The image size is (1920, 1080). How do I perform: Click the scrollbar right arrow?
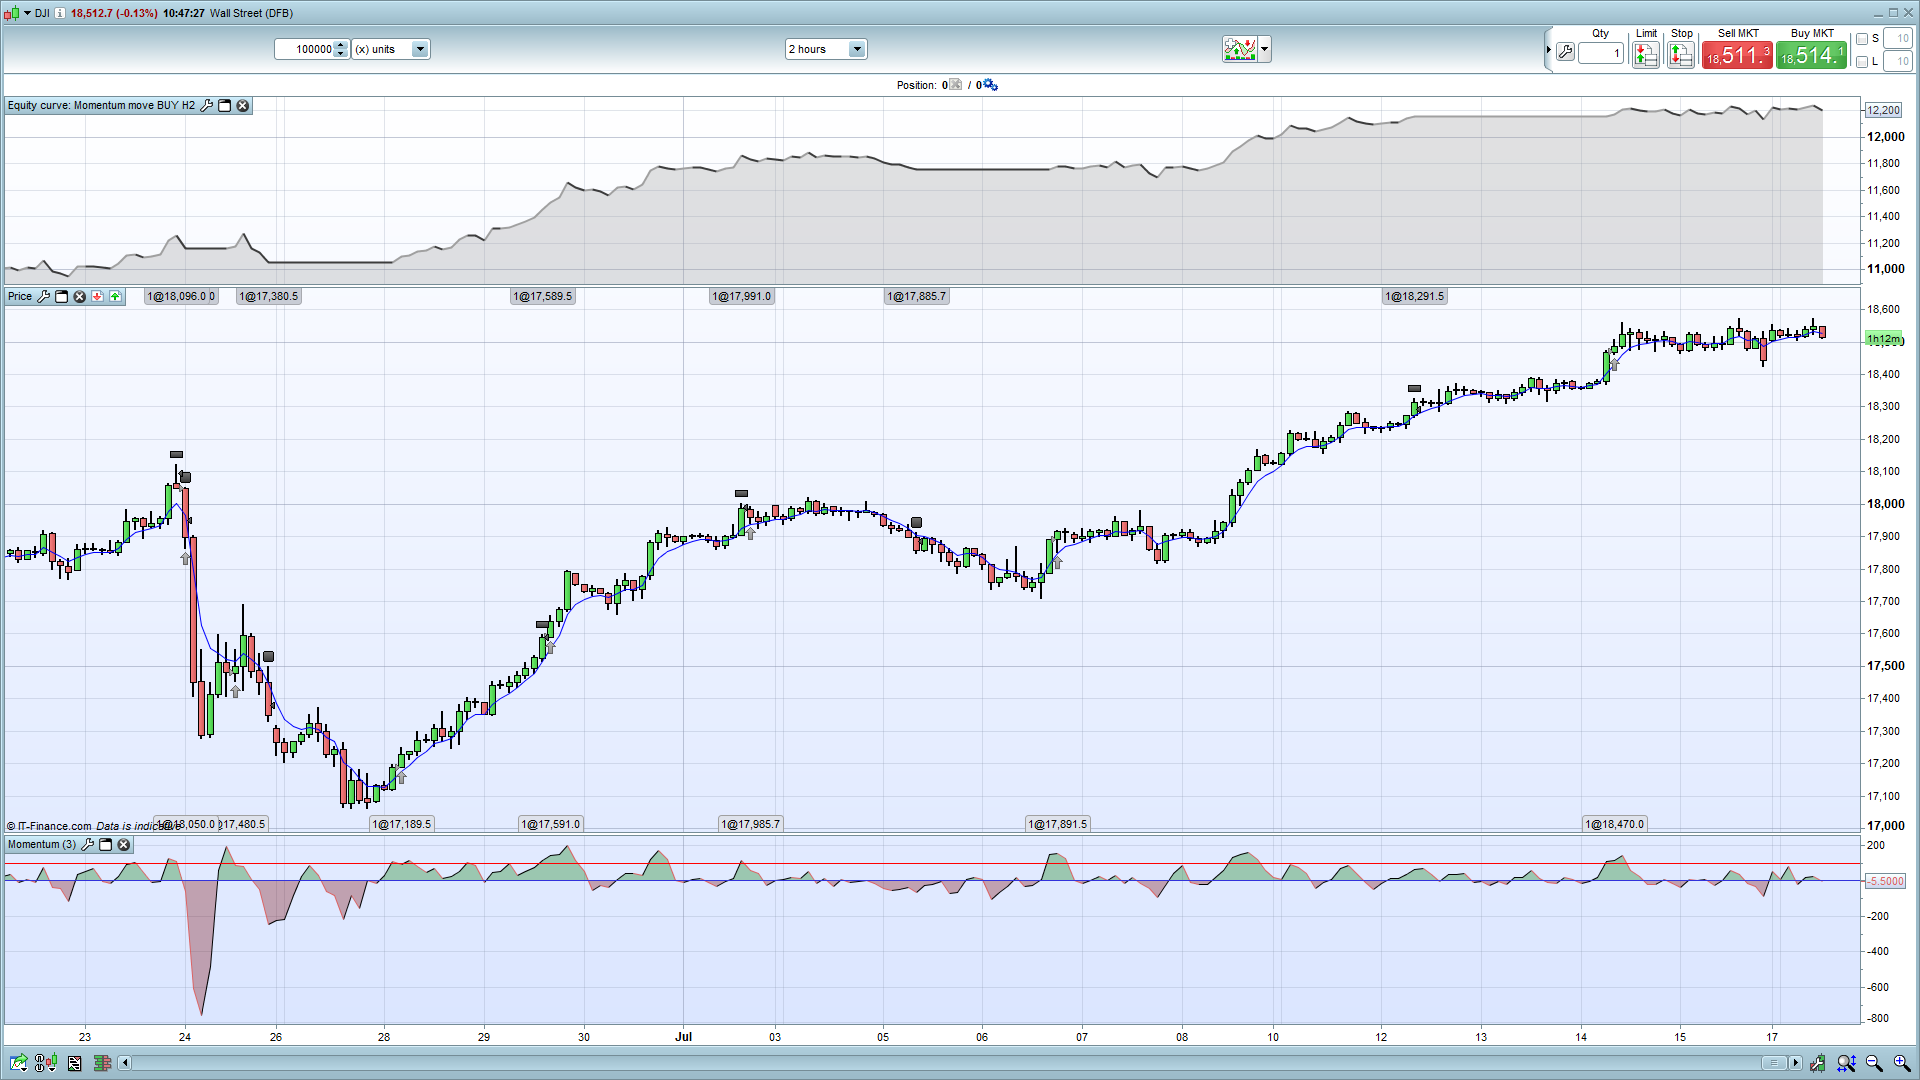coord(1796,1063)
